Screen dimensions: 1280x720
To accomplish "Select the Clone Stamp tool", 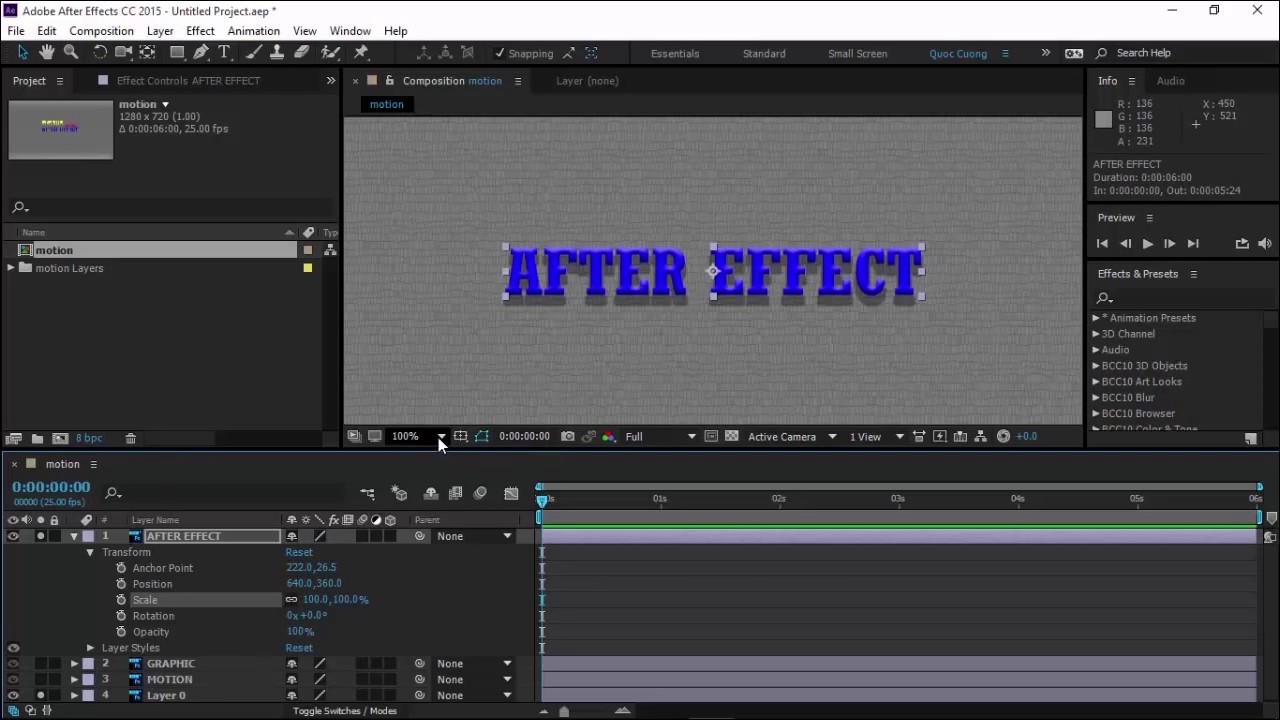I will (x=277, y=53).
